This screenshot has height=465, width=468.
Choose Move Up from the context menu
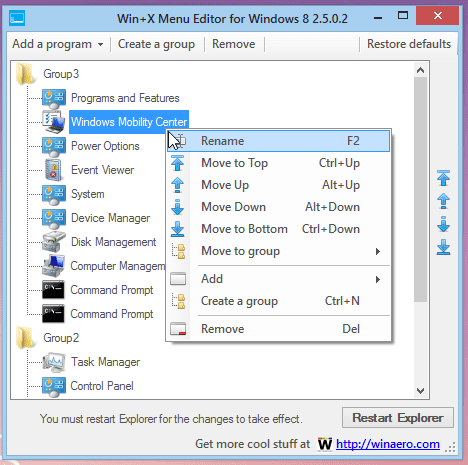point(278,185)
